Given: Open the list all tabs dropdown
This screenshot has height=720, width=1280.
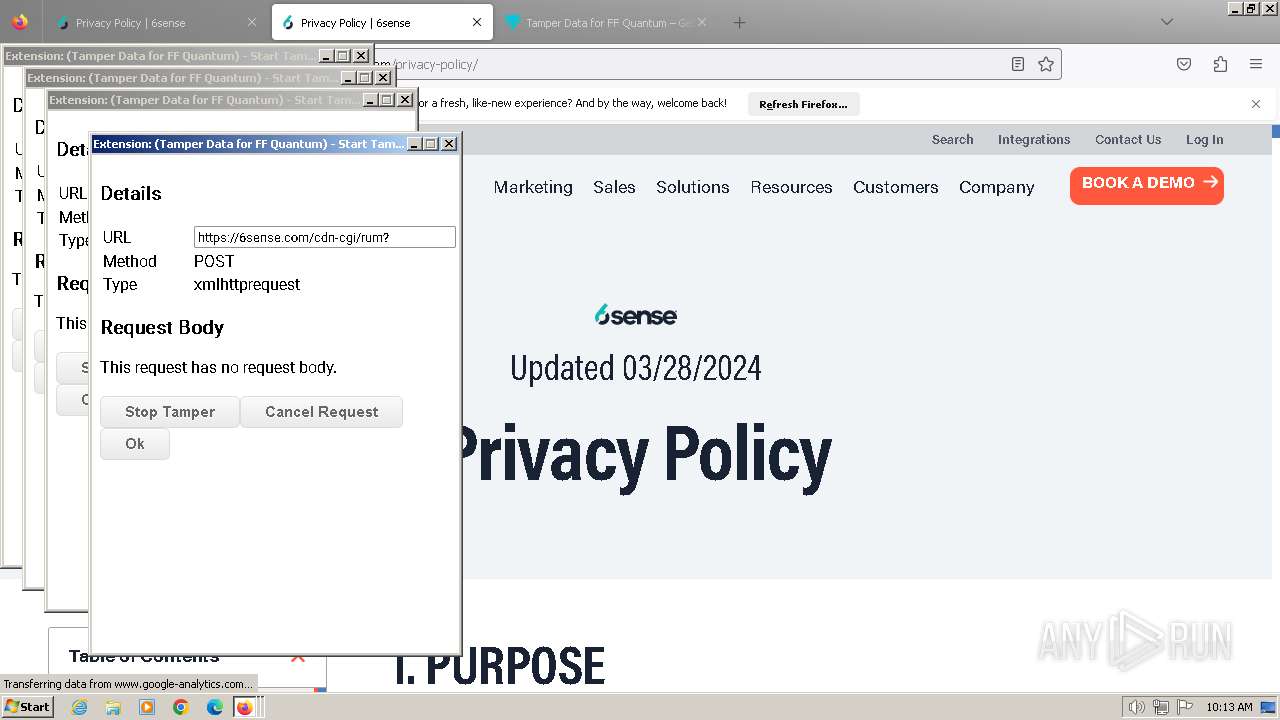Looking at the screenshot, I should click(1166, 22).
